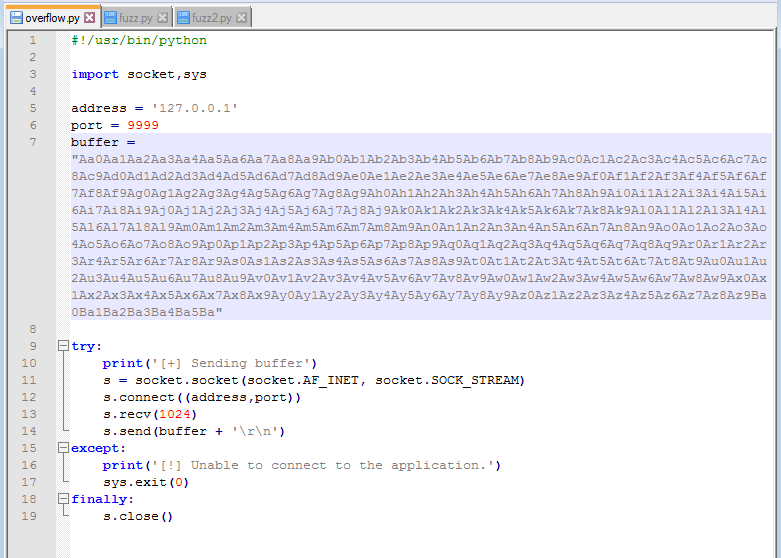781x558 pixels.
Task: Close the fuzz2.py tab
Action: click(242, 18)
